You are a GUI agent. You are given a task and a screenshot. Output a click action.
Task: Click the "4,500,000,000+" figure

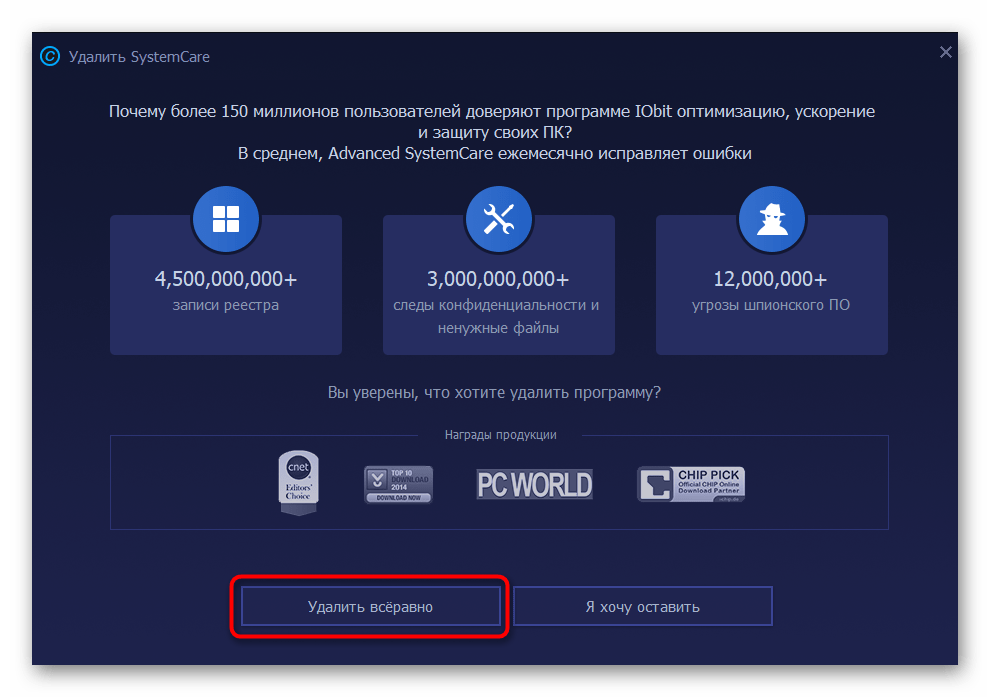pos(226,279)
